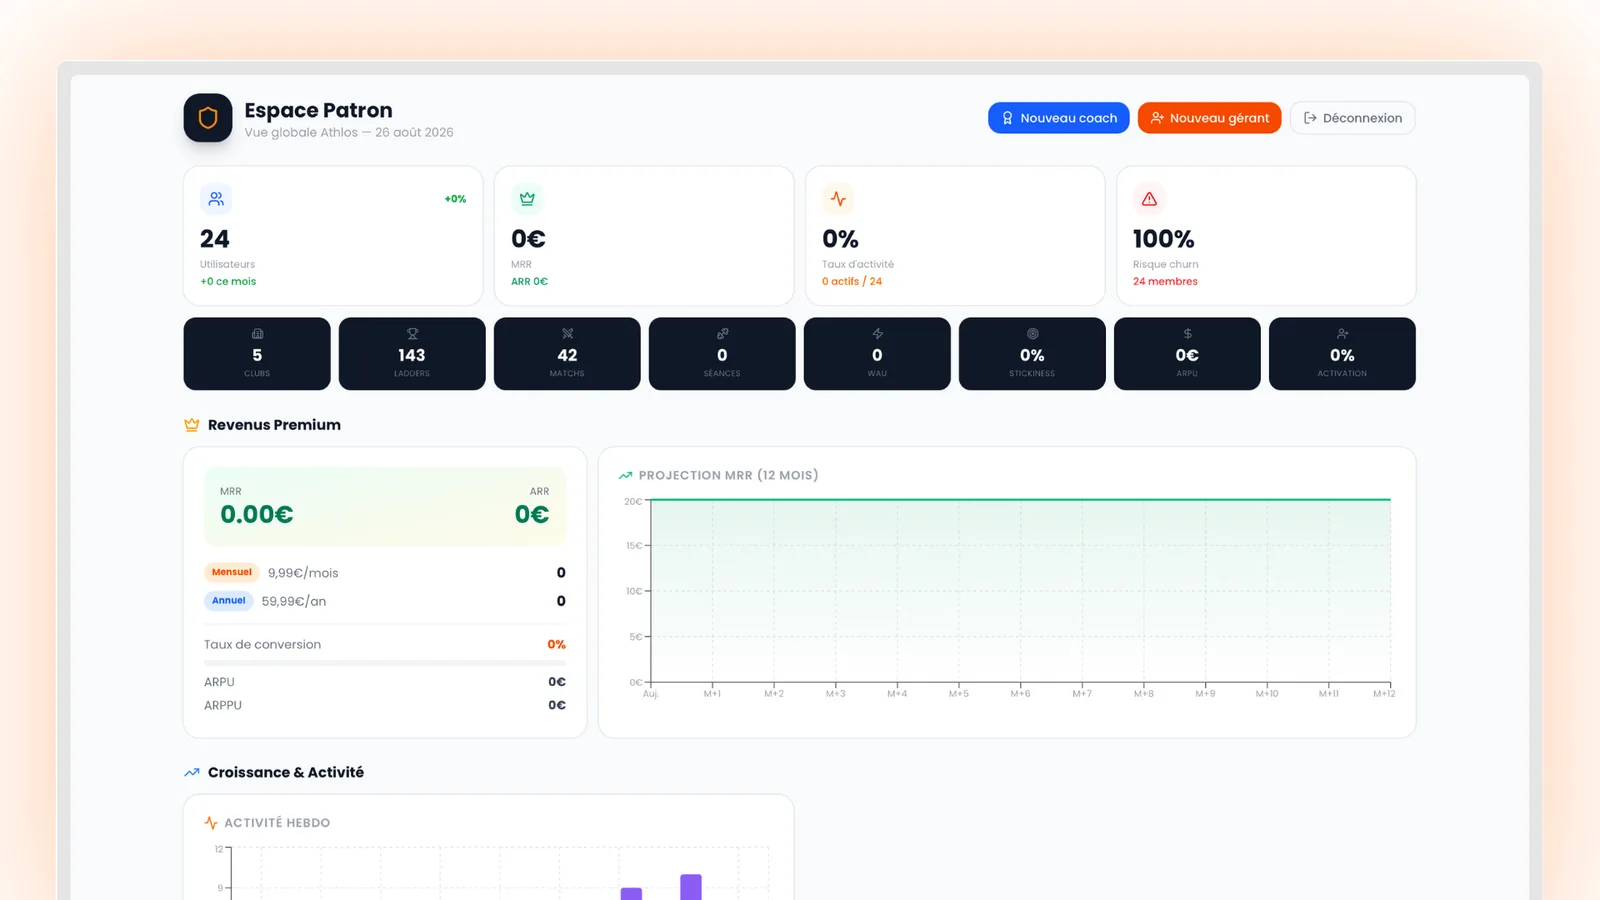Click the user icon on Activation tile
The height and width of the screenshot is (900, 1600).
click(x=1342, y=334)
